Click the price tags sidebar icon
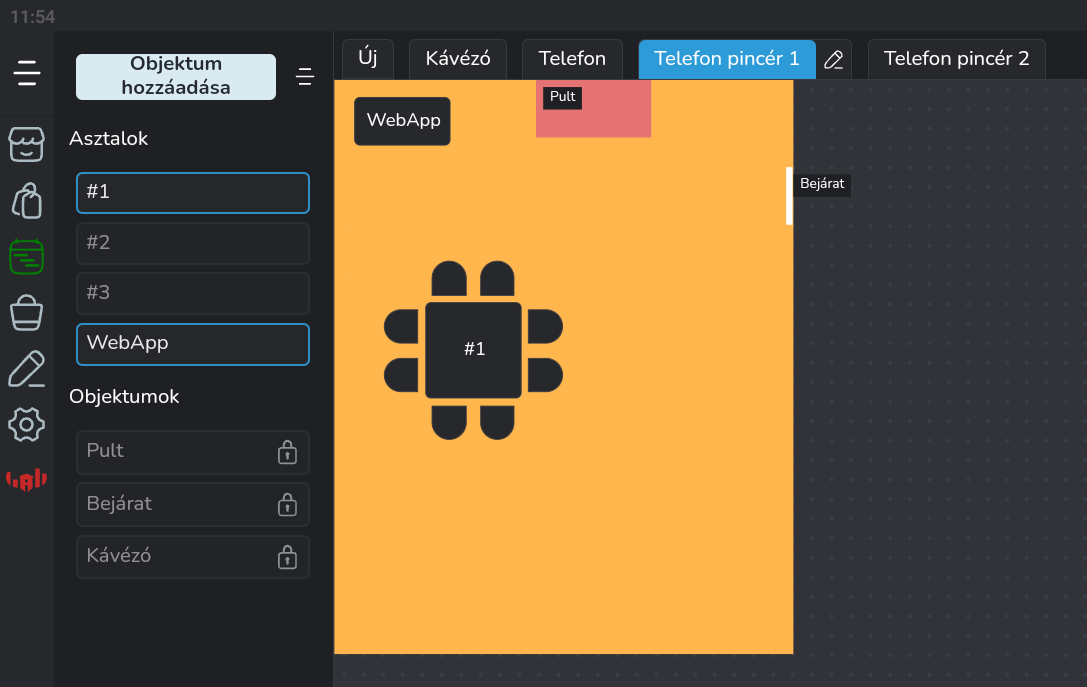Image resolution: width=1087 pixels, height=687 pixels. pyautogui.click(x=27, y=201)
